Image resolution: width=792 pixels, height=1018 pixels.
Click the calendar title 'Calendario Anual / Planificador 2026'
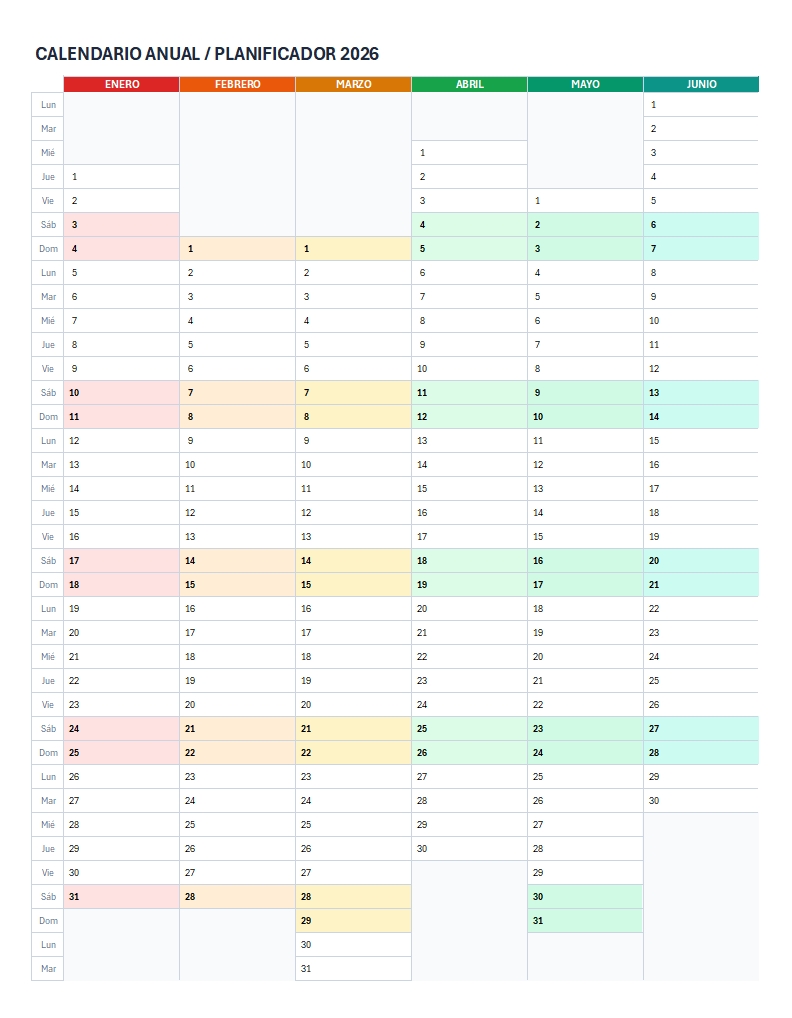(x=207, y=54)
